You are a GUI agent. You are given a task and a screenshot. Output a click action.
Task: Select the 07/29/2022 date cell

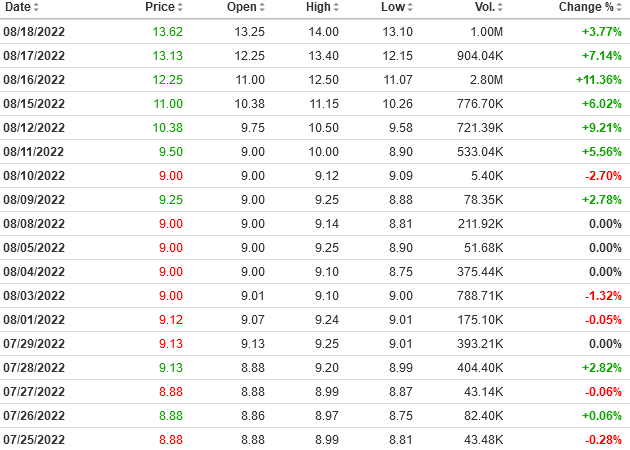(x=34, y=343)
